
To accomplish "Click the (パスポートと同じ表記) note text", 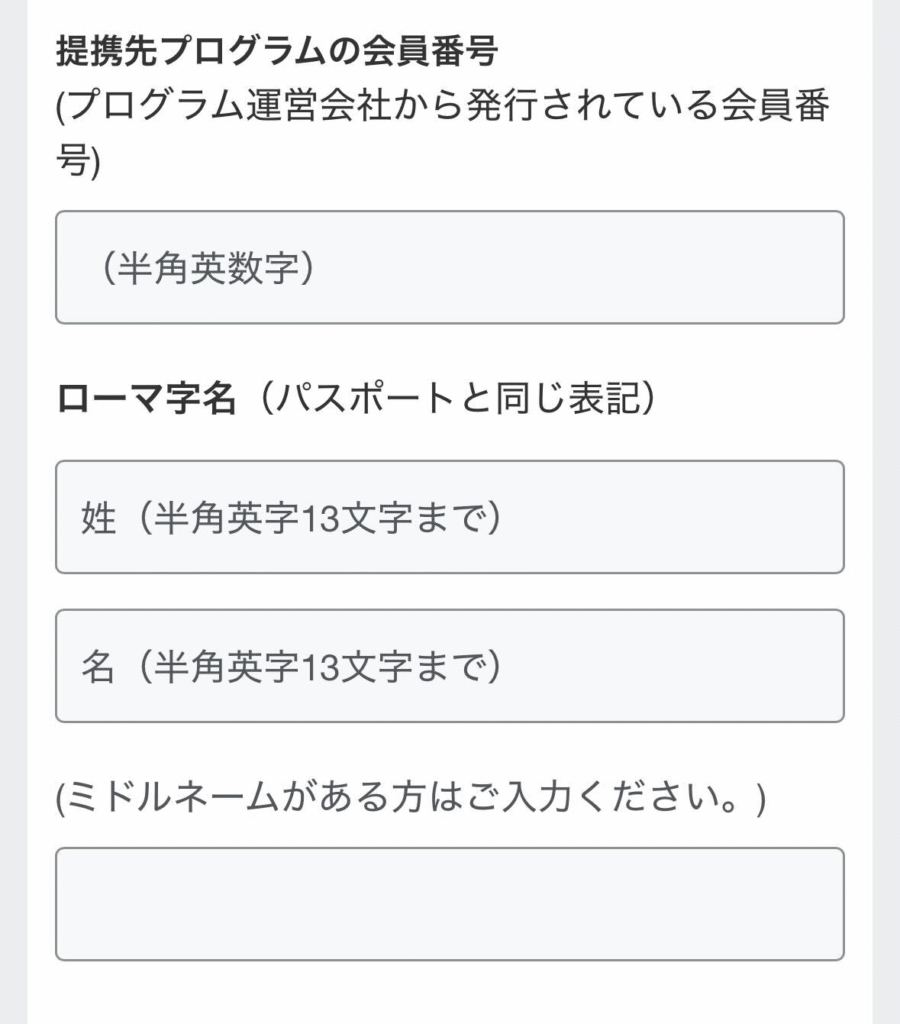I will coord(457,398).
